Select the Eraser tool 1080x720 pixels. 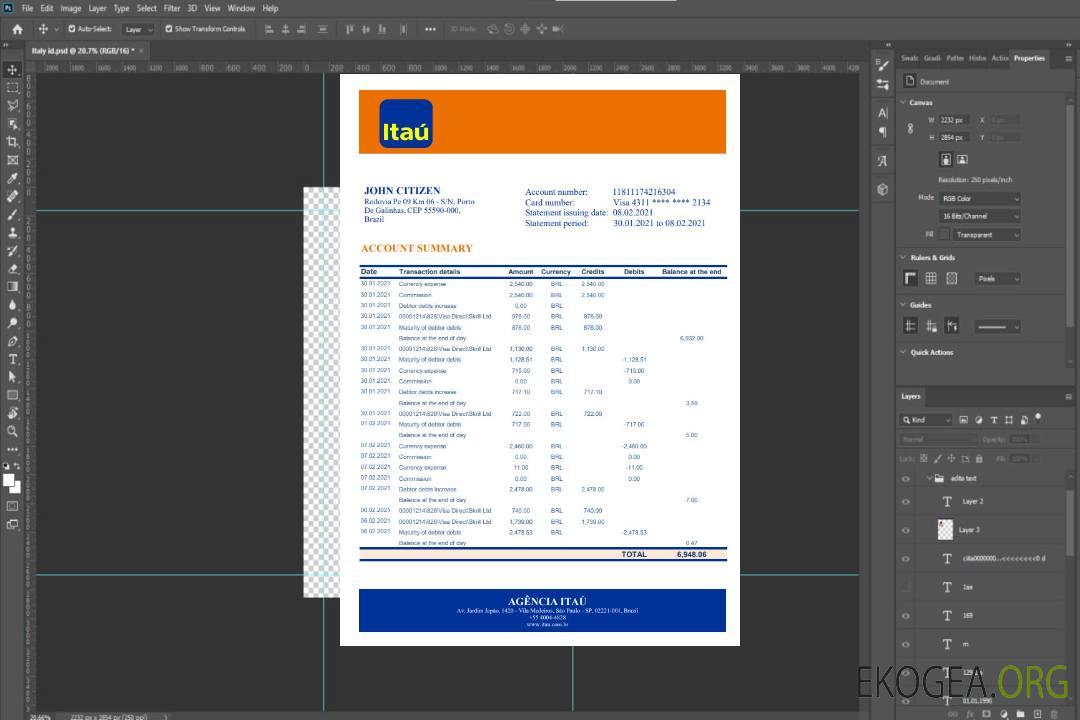12,269
